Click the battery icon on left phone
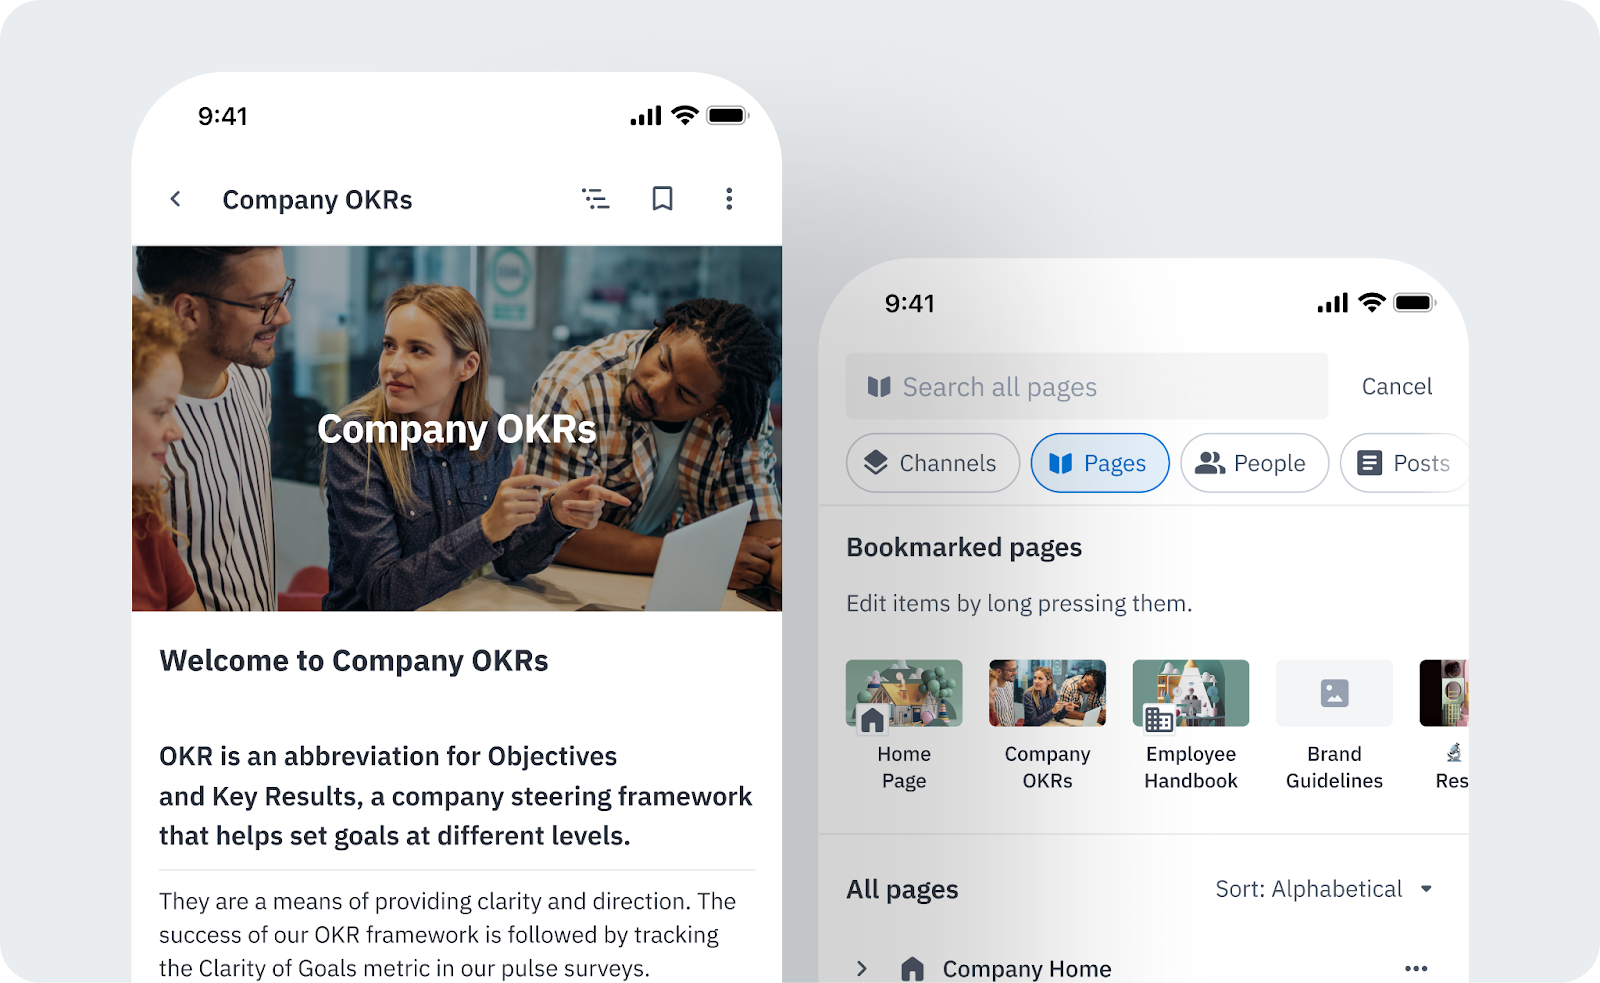 pyautogui.click(x=728, y=116)
